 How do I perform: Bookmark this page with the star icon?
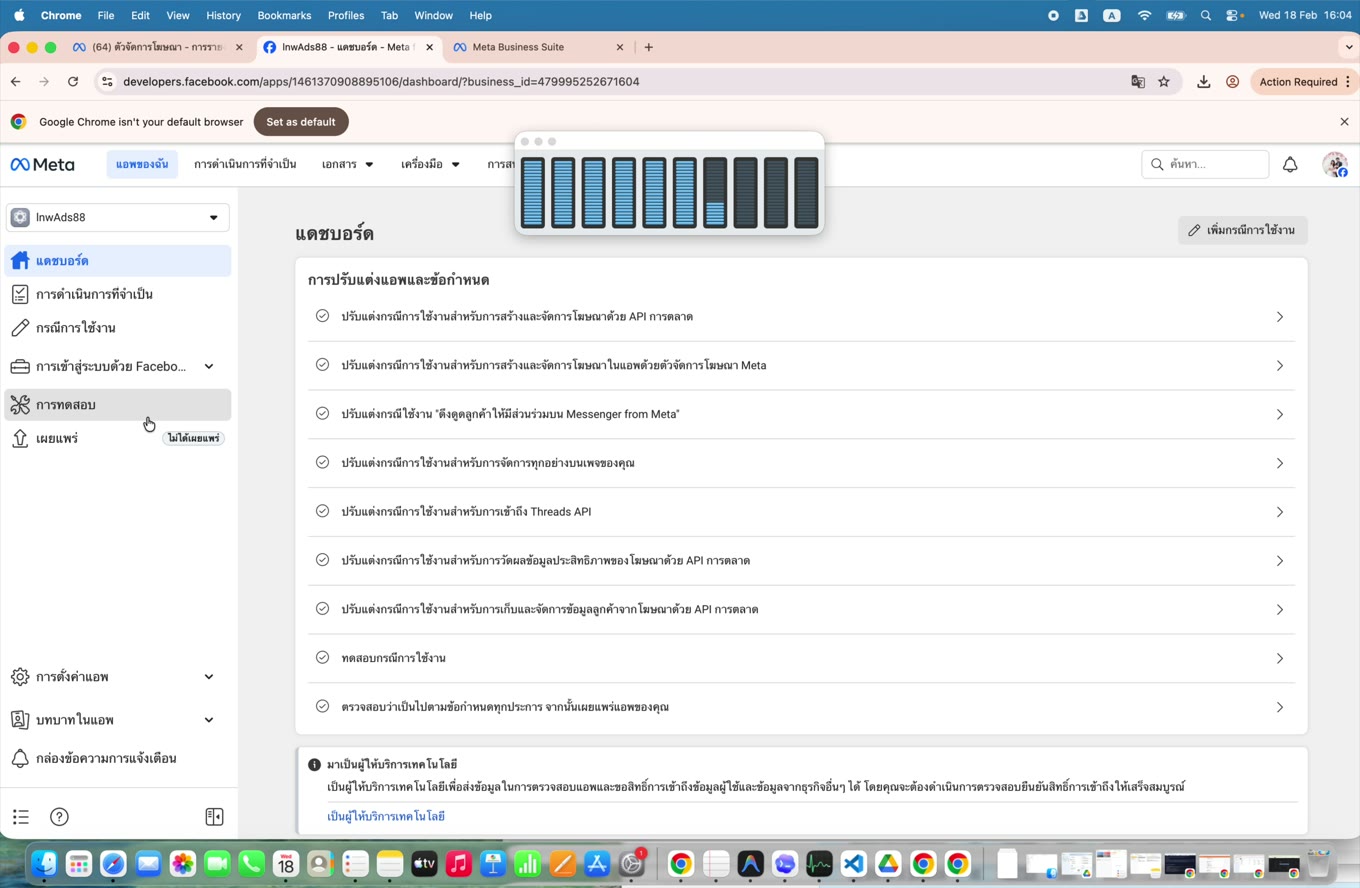(1164, 82)
